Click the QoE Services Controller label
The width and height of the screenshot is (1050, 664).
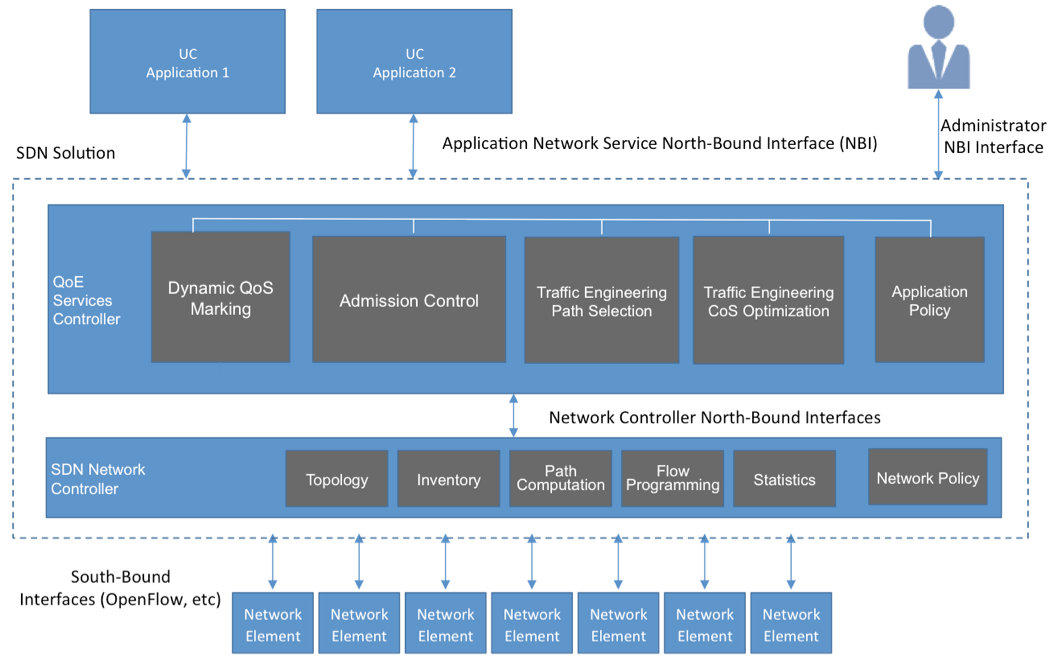tap(86, 300)
